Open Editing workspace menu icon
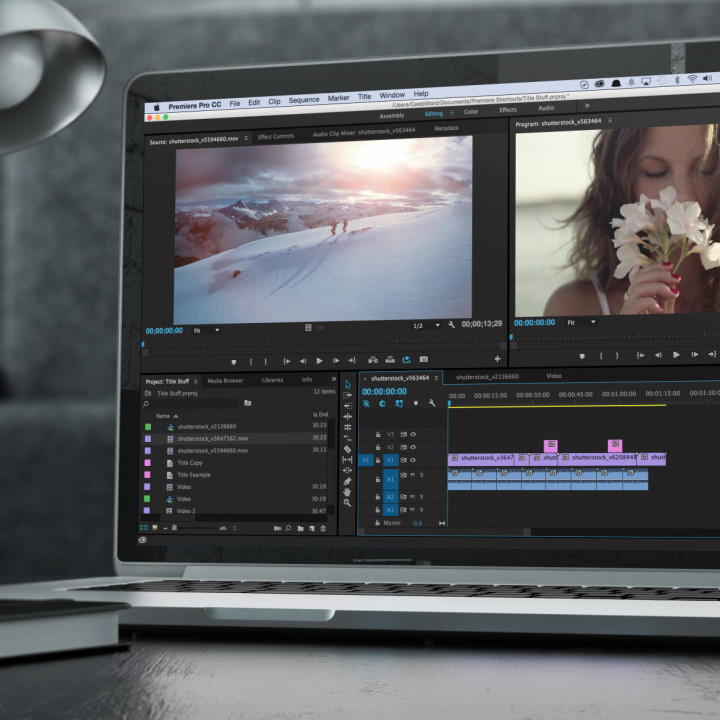This screenshot has height=720, width=720. (x=451, y=112)
